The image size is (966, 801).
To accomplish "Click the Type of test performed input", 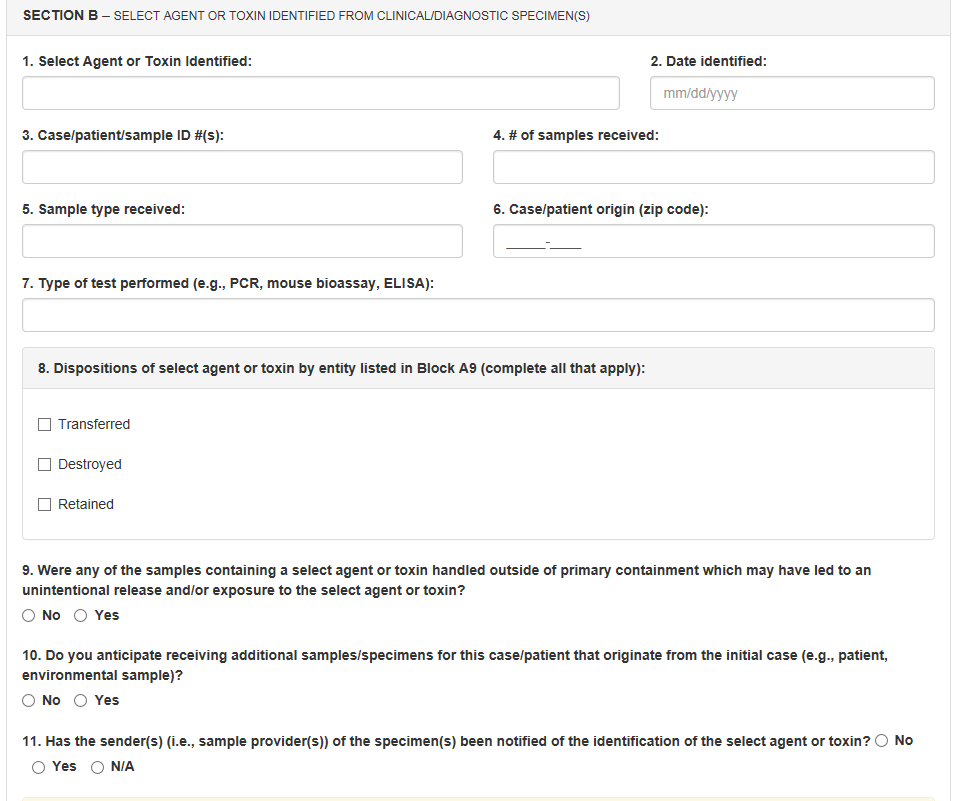I will coord(478,315).
